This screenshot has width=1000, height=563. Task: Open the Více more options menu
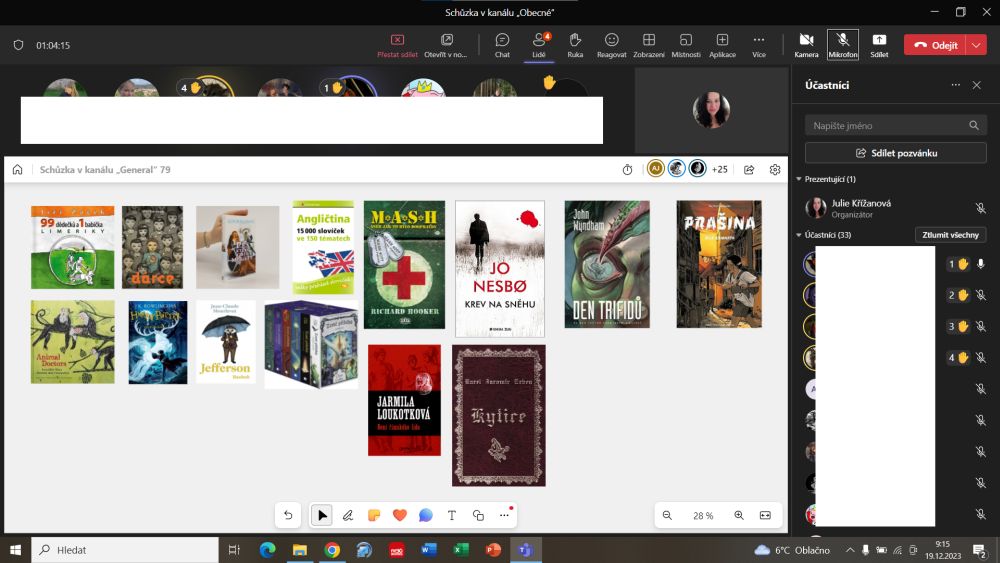pos(759,45)
